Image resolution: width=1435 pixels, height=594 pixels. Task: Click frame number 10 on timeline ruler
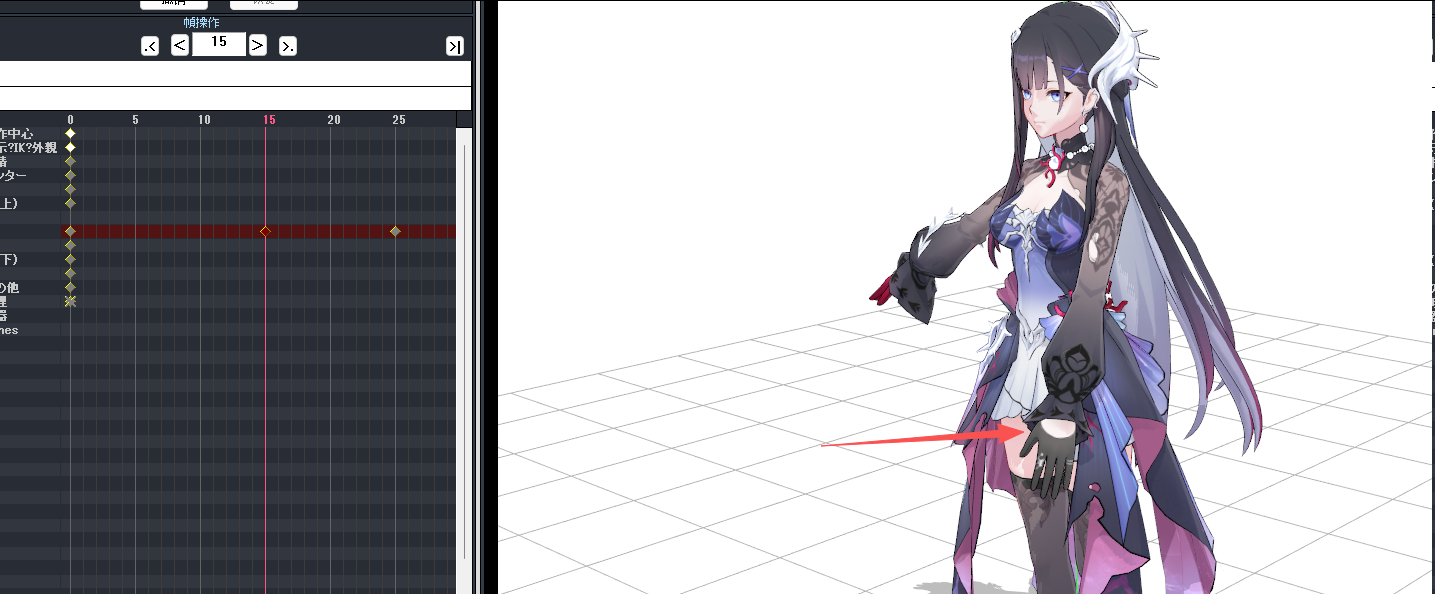click(204, 120)
